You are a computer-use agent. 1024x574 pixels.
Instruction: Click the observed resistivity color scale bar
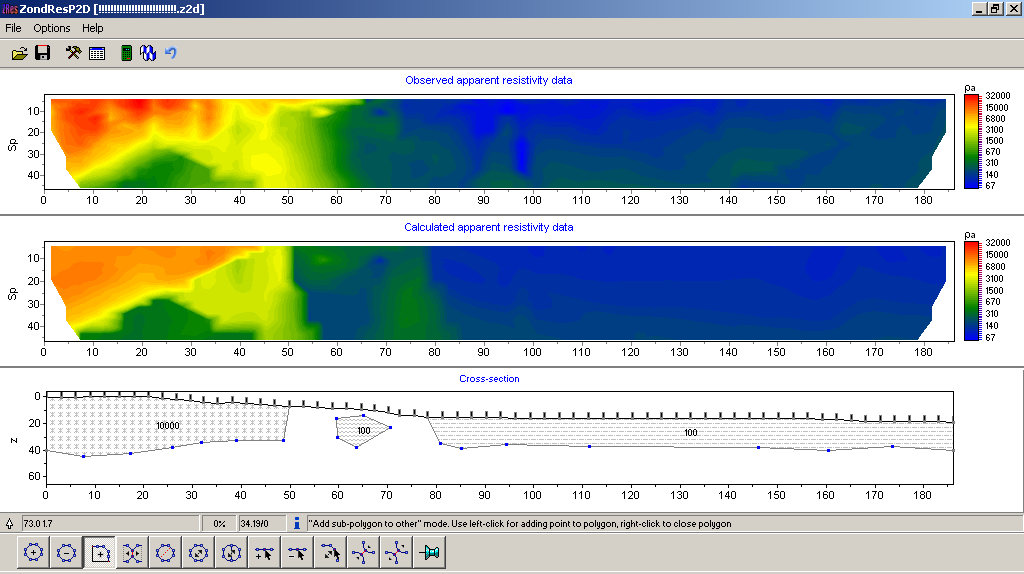(x=971, y=141)
